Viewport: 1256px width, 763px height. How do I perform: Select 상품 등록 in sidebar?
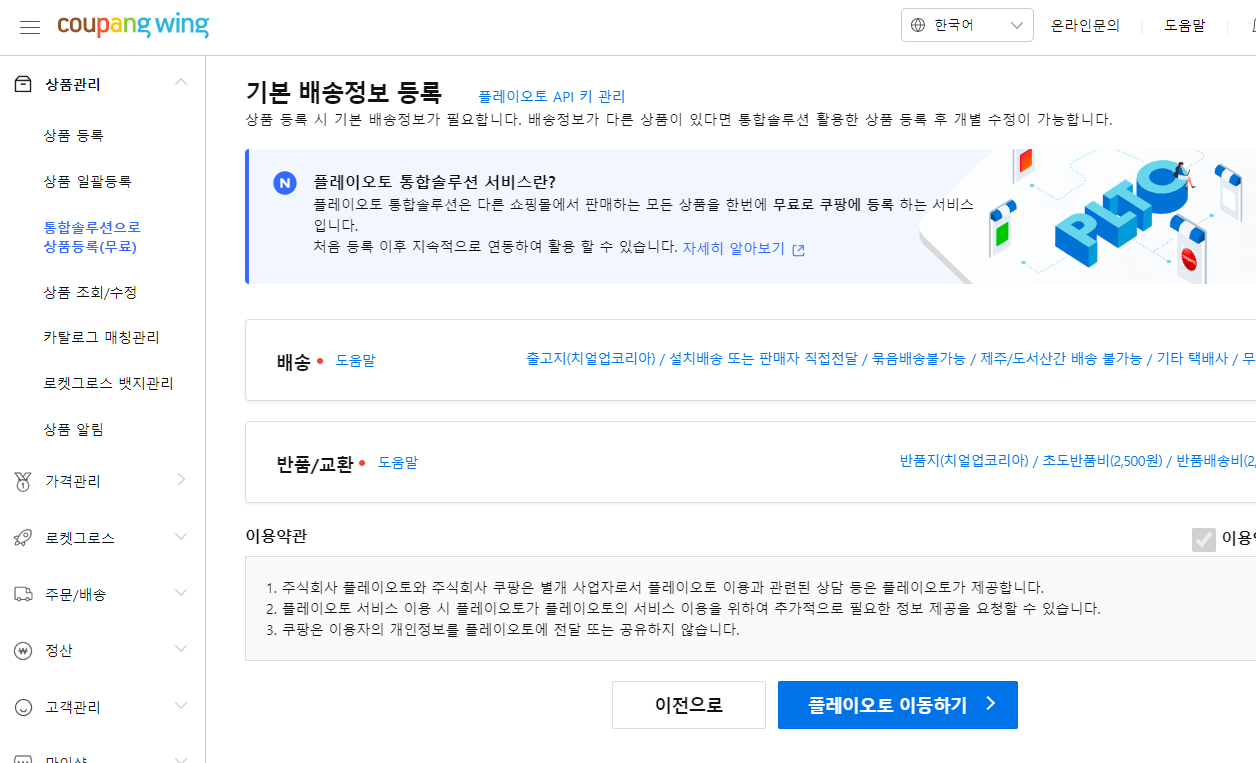tap(74, 135)
